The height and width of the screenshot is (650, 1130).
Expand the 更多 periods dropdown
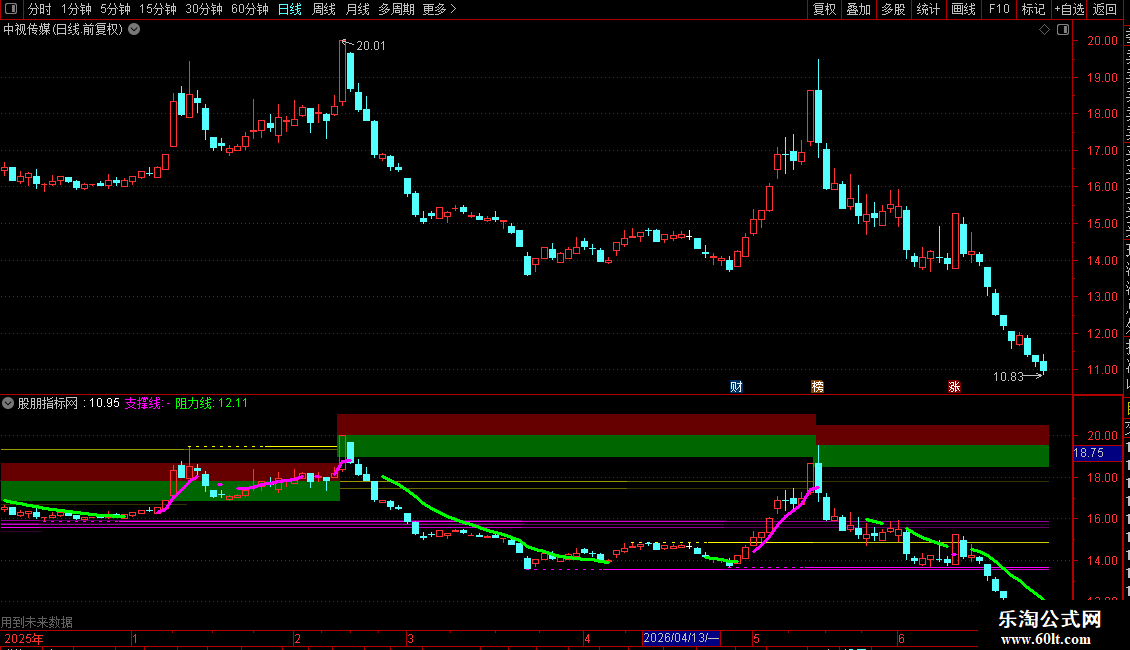(439, 9)
